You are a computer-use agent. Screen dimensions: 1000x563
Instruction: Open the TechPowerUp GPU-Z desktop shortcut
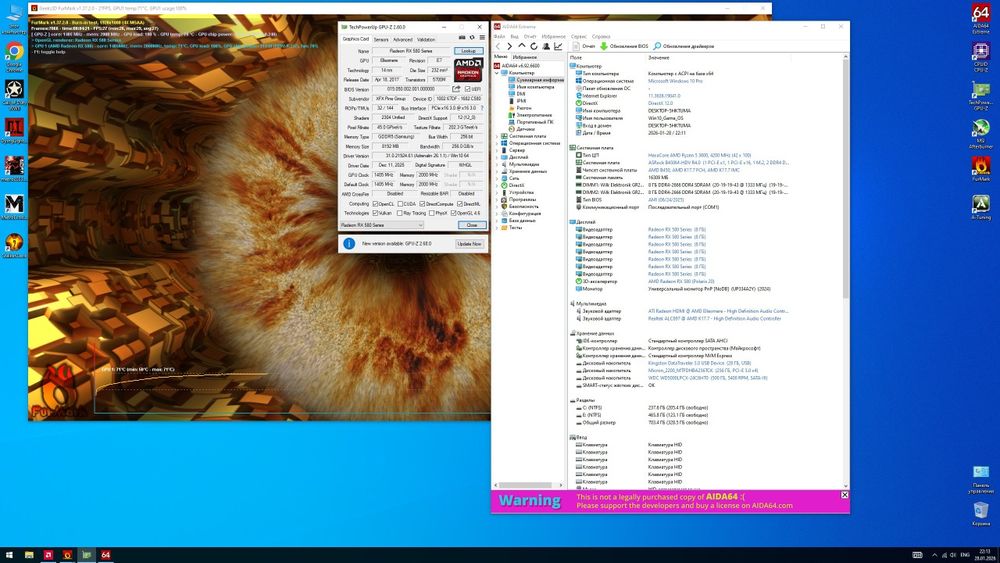tap(981, 96)
